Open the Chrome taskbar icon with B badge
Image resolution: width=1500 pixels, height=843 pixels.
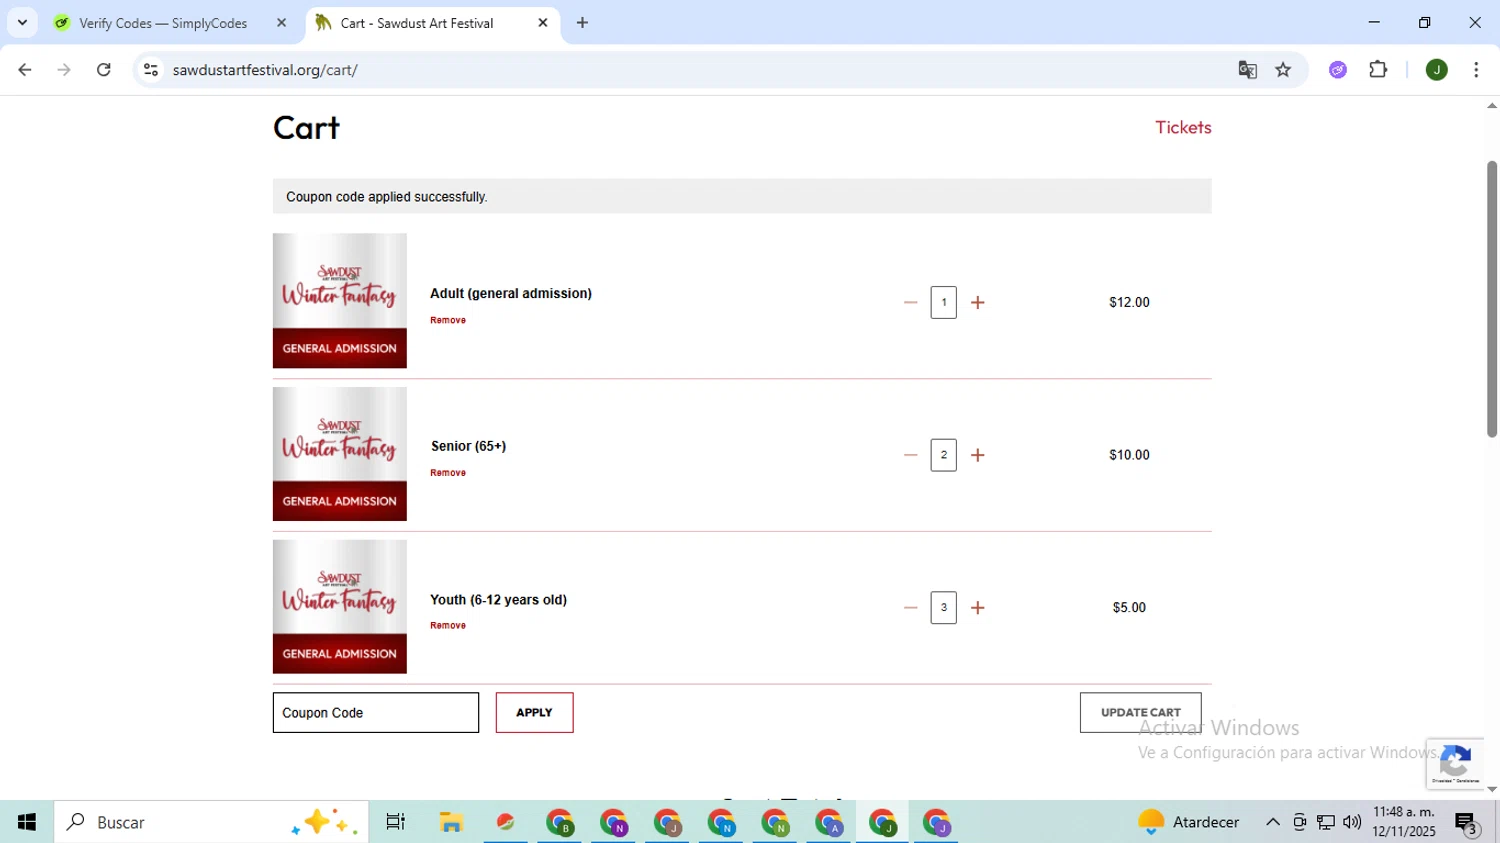pyautogui.click(x=560, y=822)
